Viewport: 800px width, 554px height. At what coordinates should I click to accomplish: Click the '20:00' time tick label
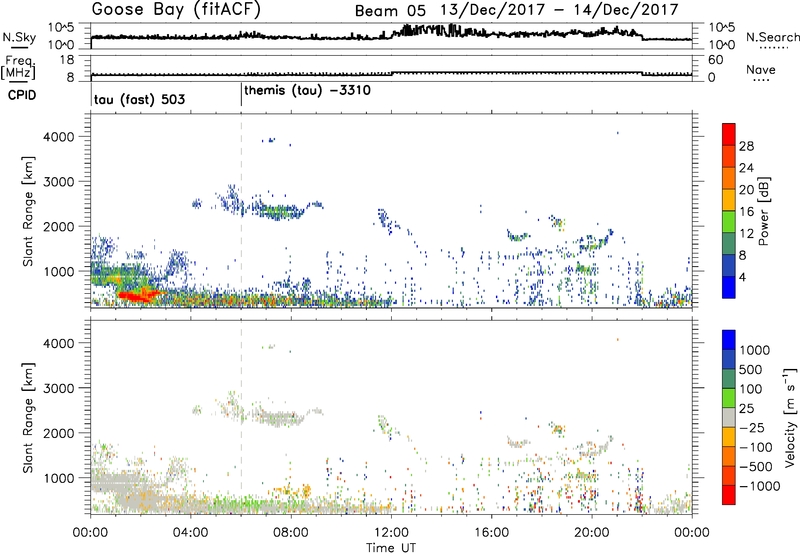tap(592, 533)
